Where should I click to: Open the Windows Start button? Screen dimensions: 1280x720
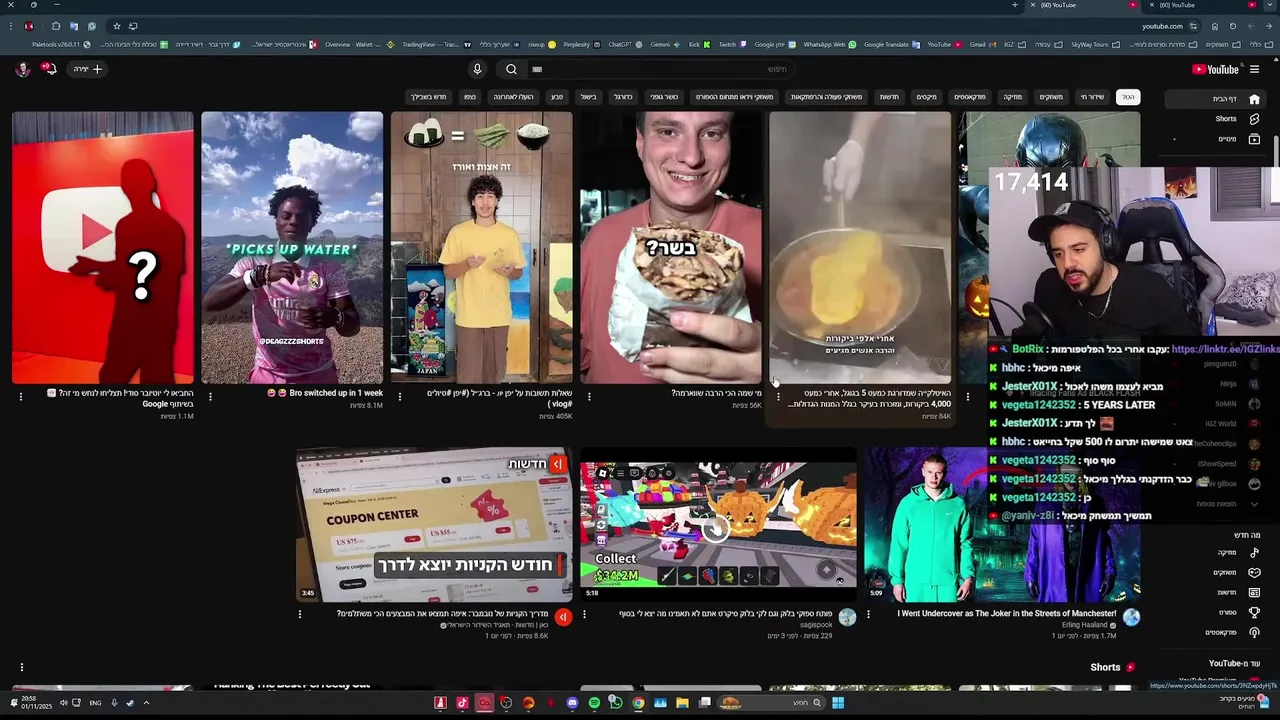click(x=838, y=703)
